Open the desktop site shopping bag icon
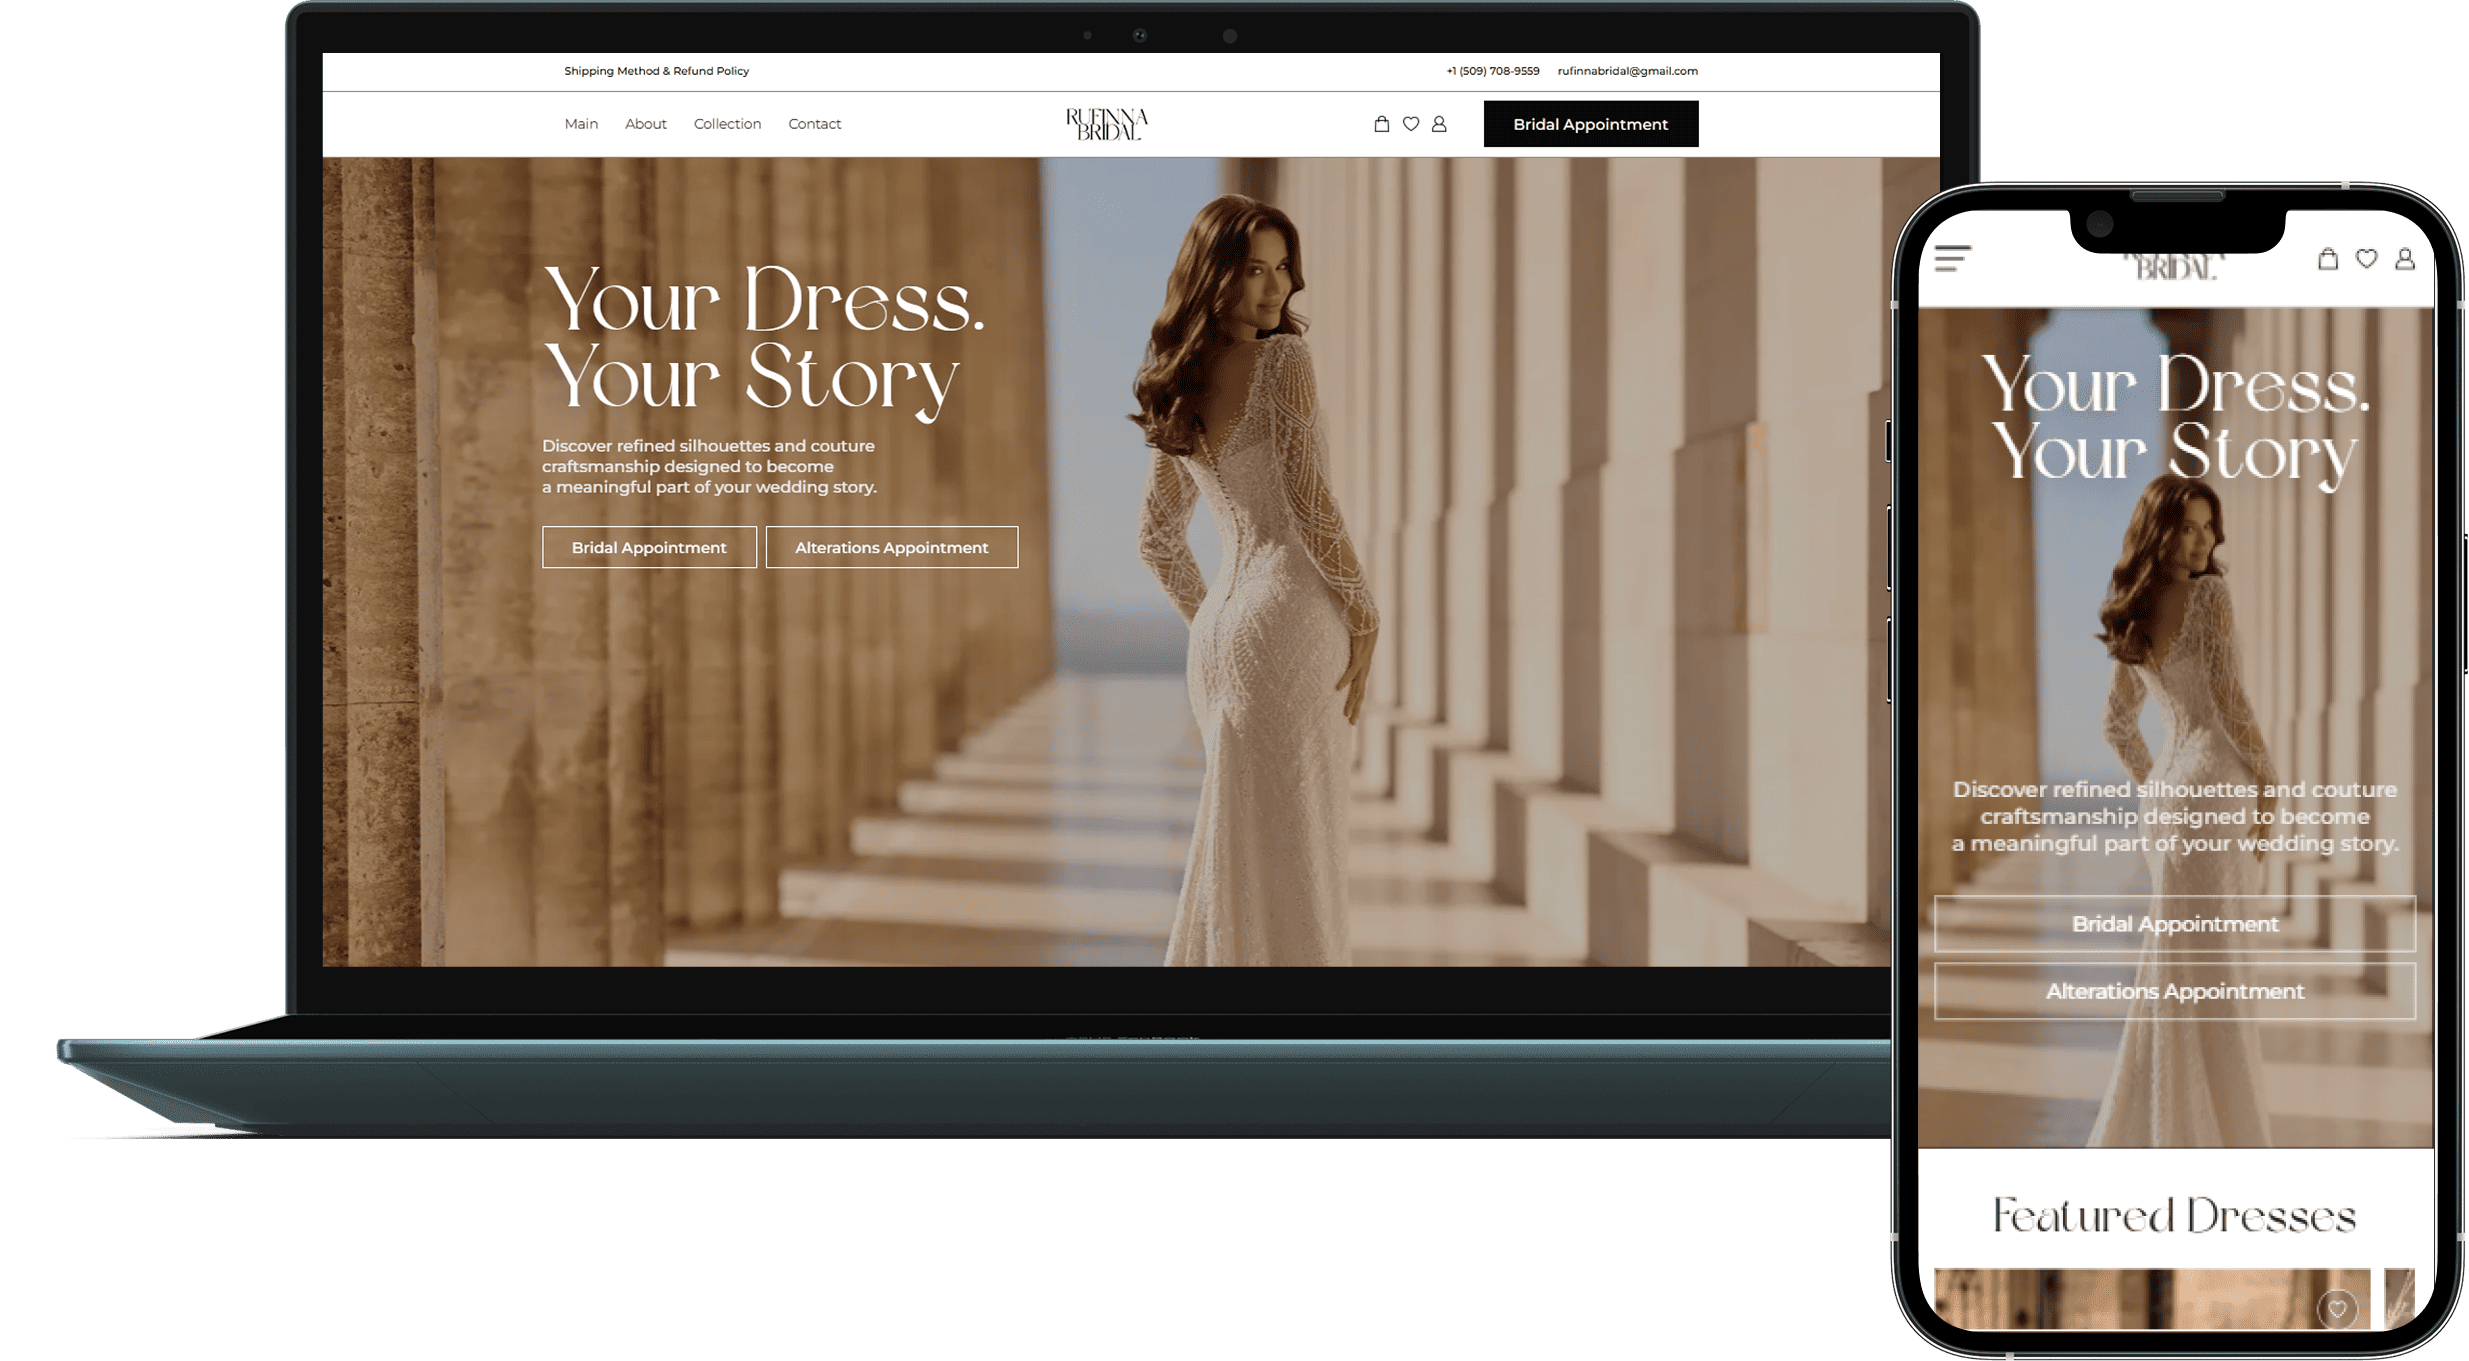The width and height of the screenshot is (2469, 1361). (1381, 124)
